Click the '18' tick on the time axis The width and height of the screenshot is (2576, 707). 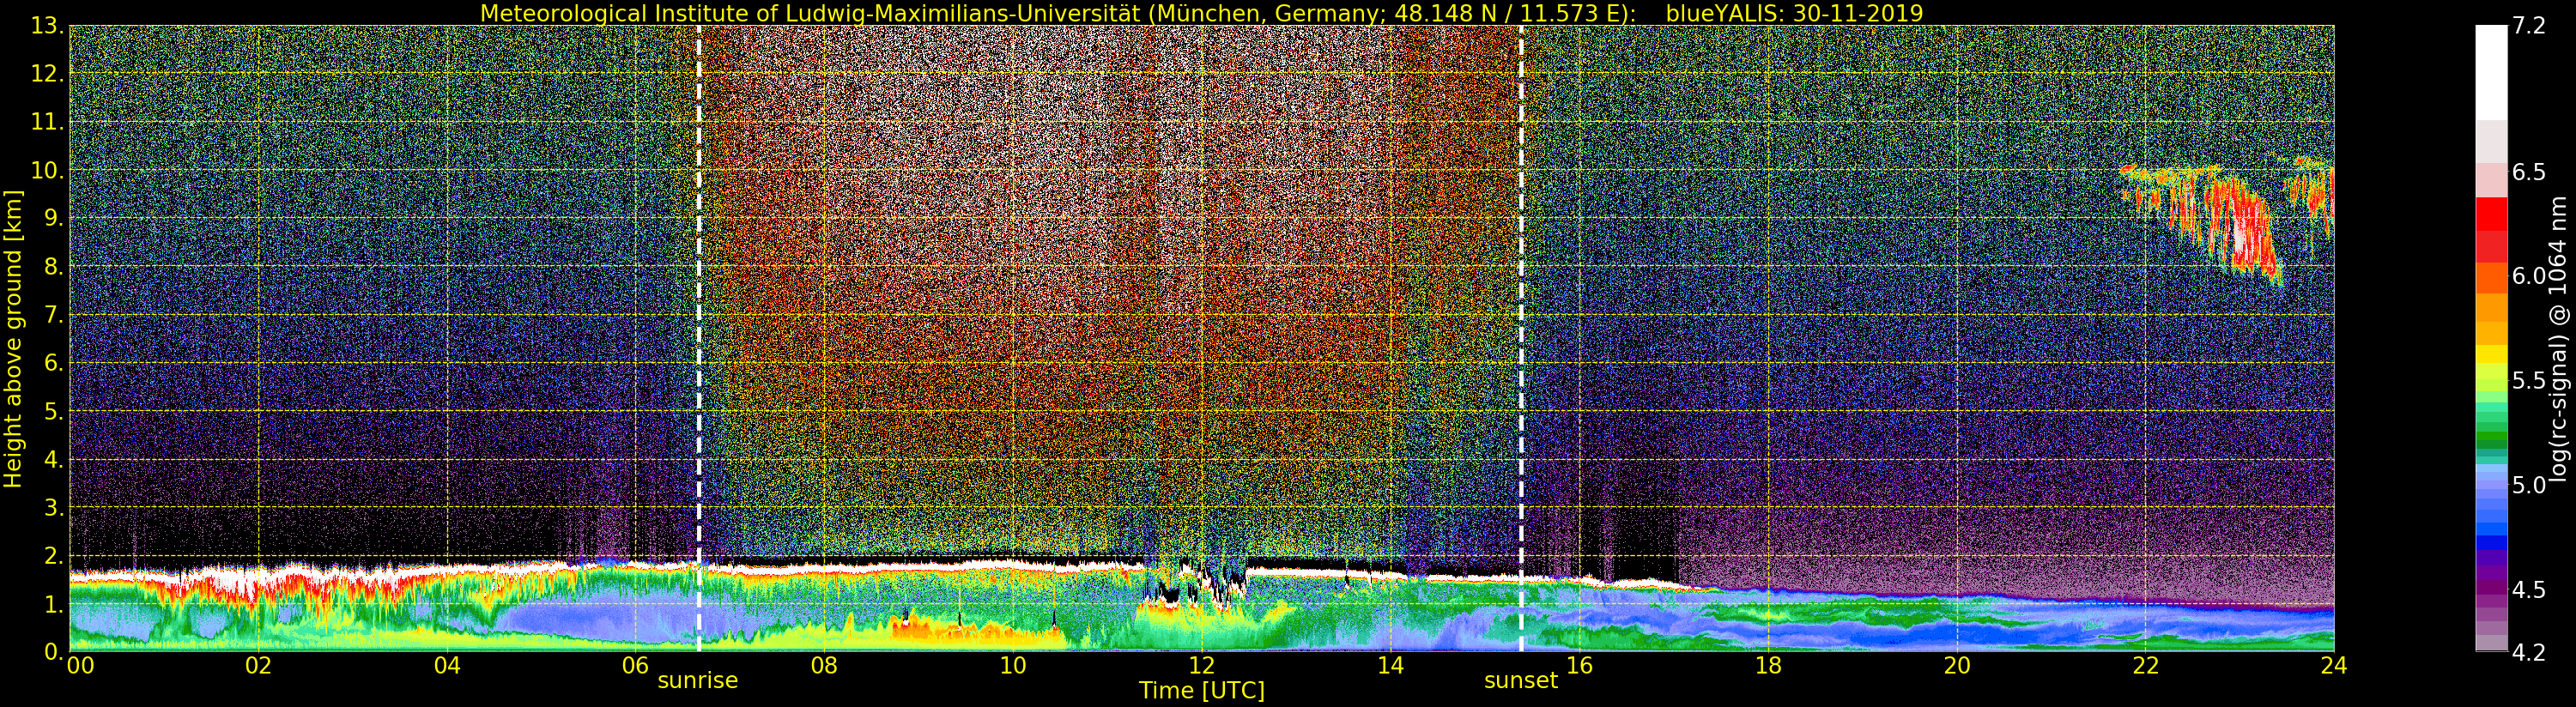(x=1768, y=666)
